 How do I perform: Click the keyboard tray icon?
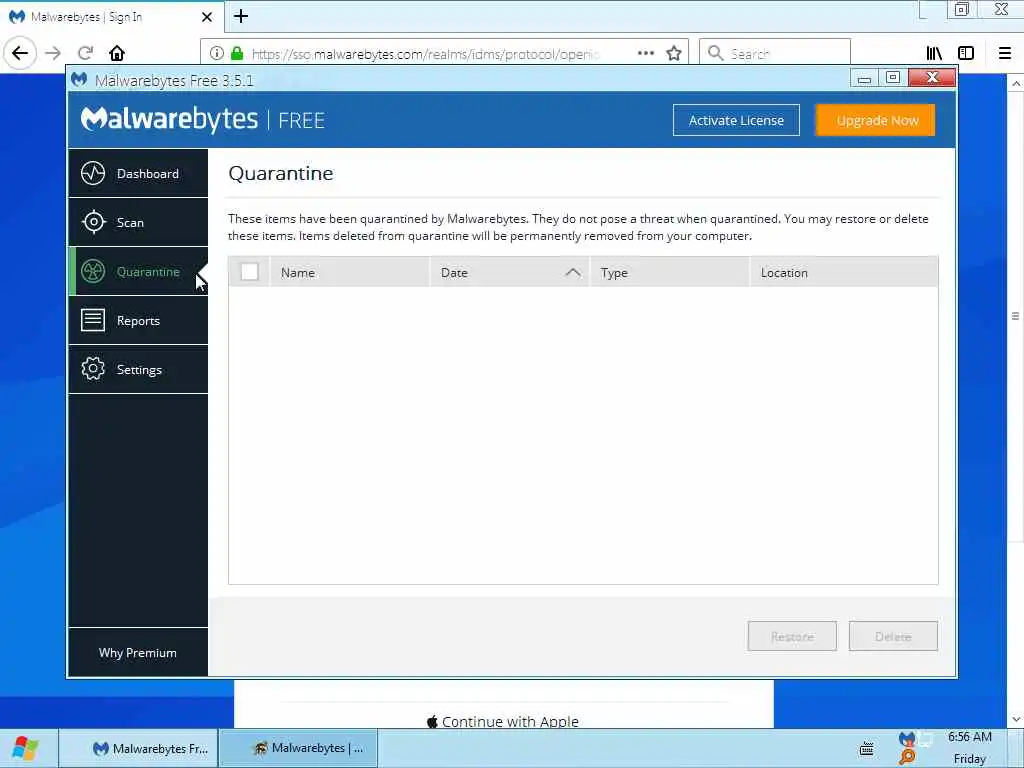click(x=867, y=748)
